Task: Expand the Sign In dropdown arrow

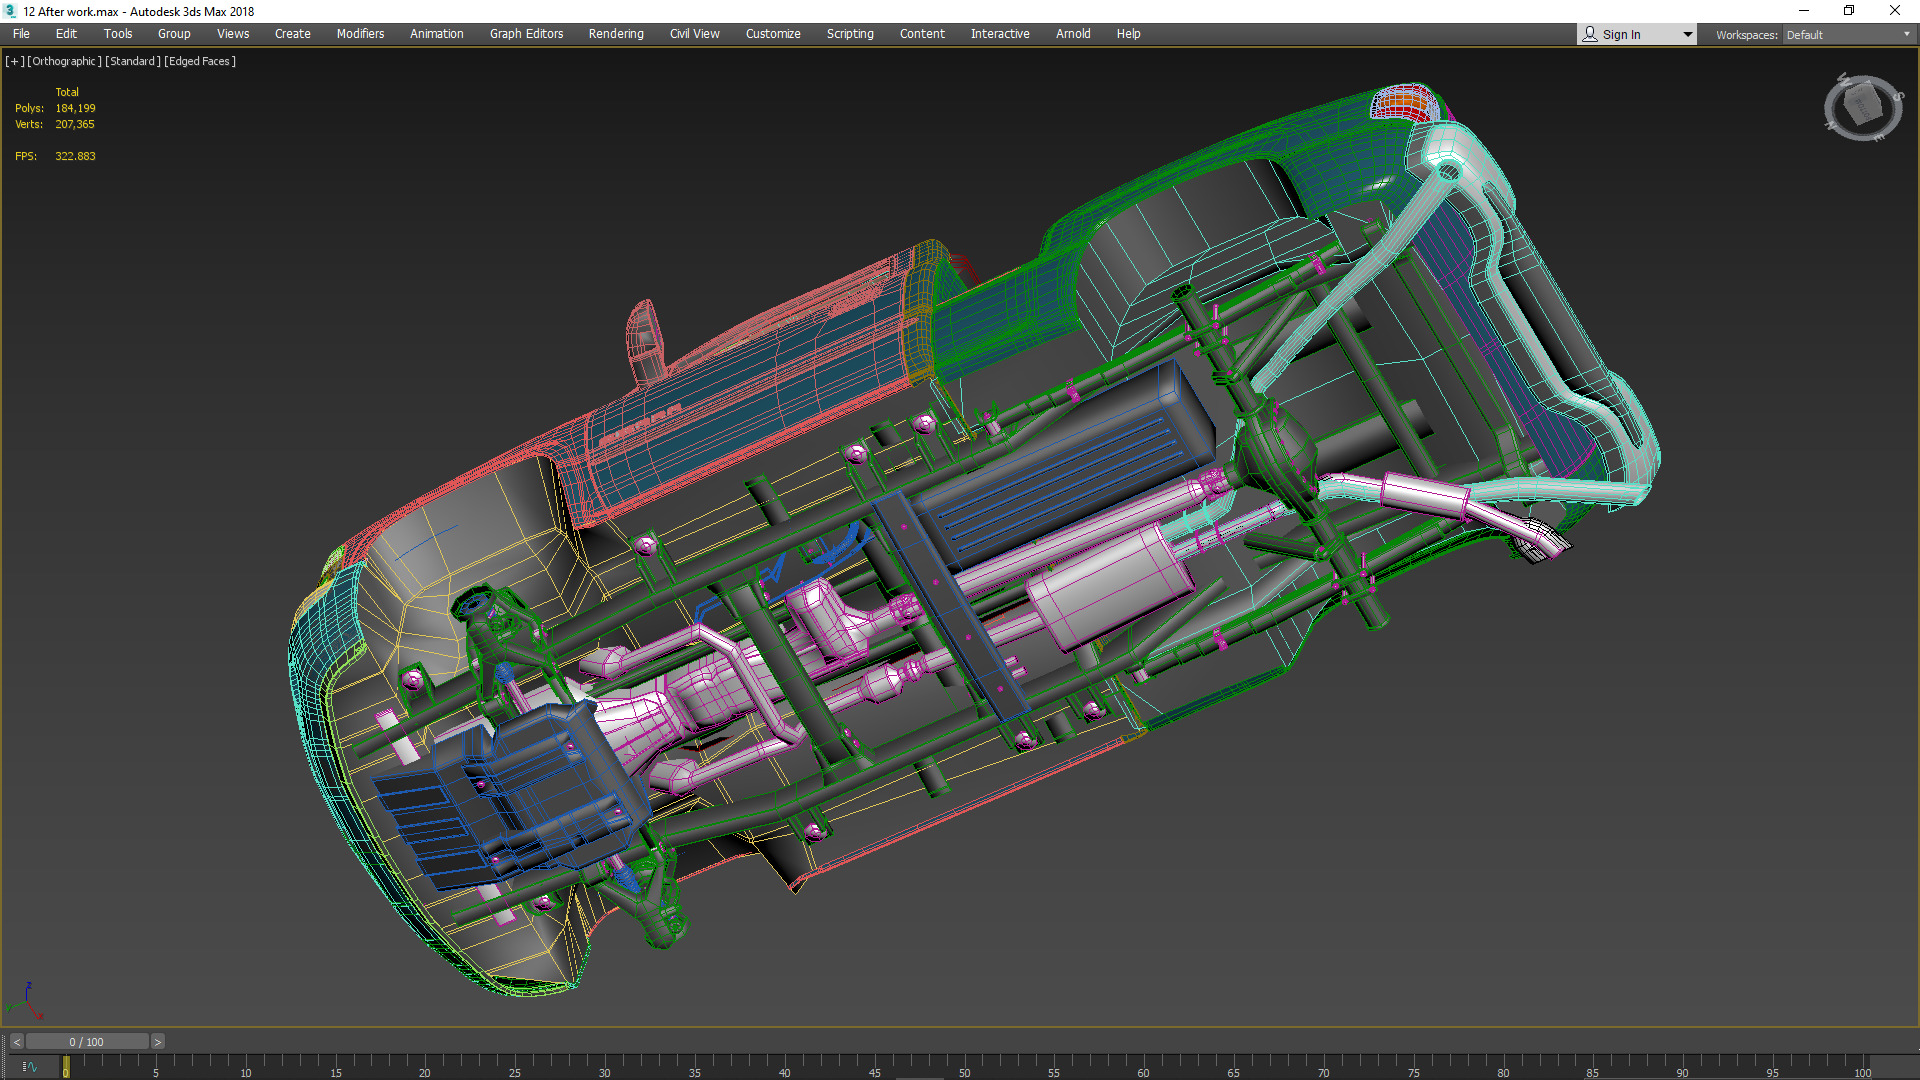Action: (1687, 34)
